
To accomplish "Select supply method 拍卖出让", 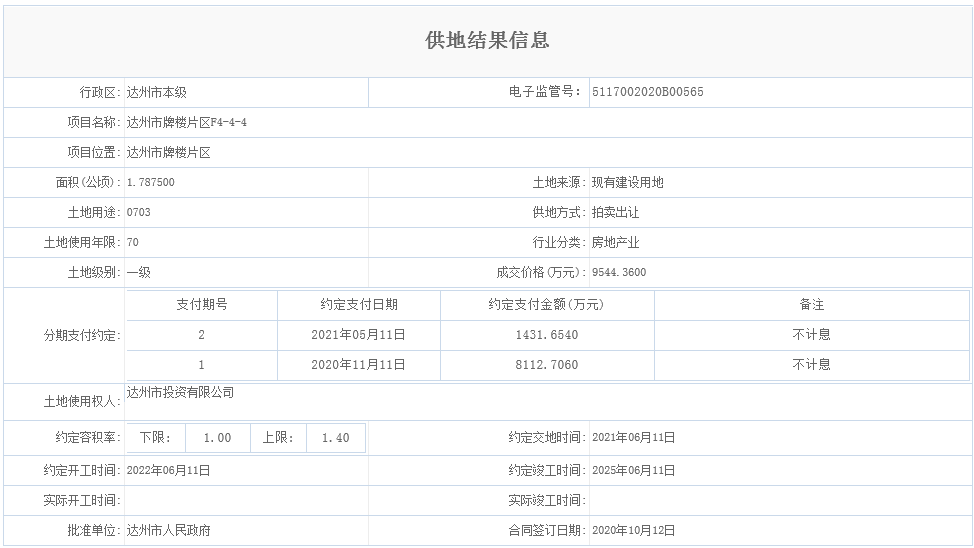I will pyautogui.click(x=615, y=212).
